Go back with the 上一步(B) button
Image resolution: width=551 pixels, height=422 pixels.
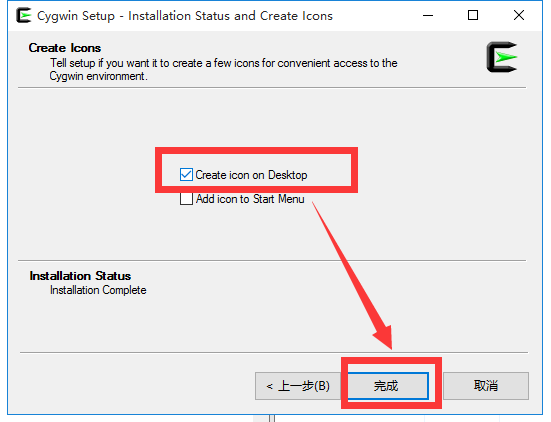point(298,386)
